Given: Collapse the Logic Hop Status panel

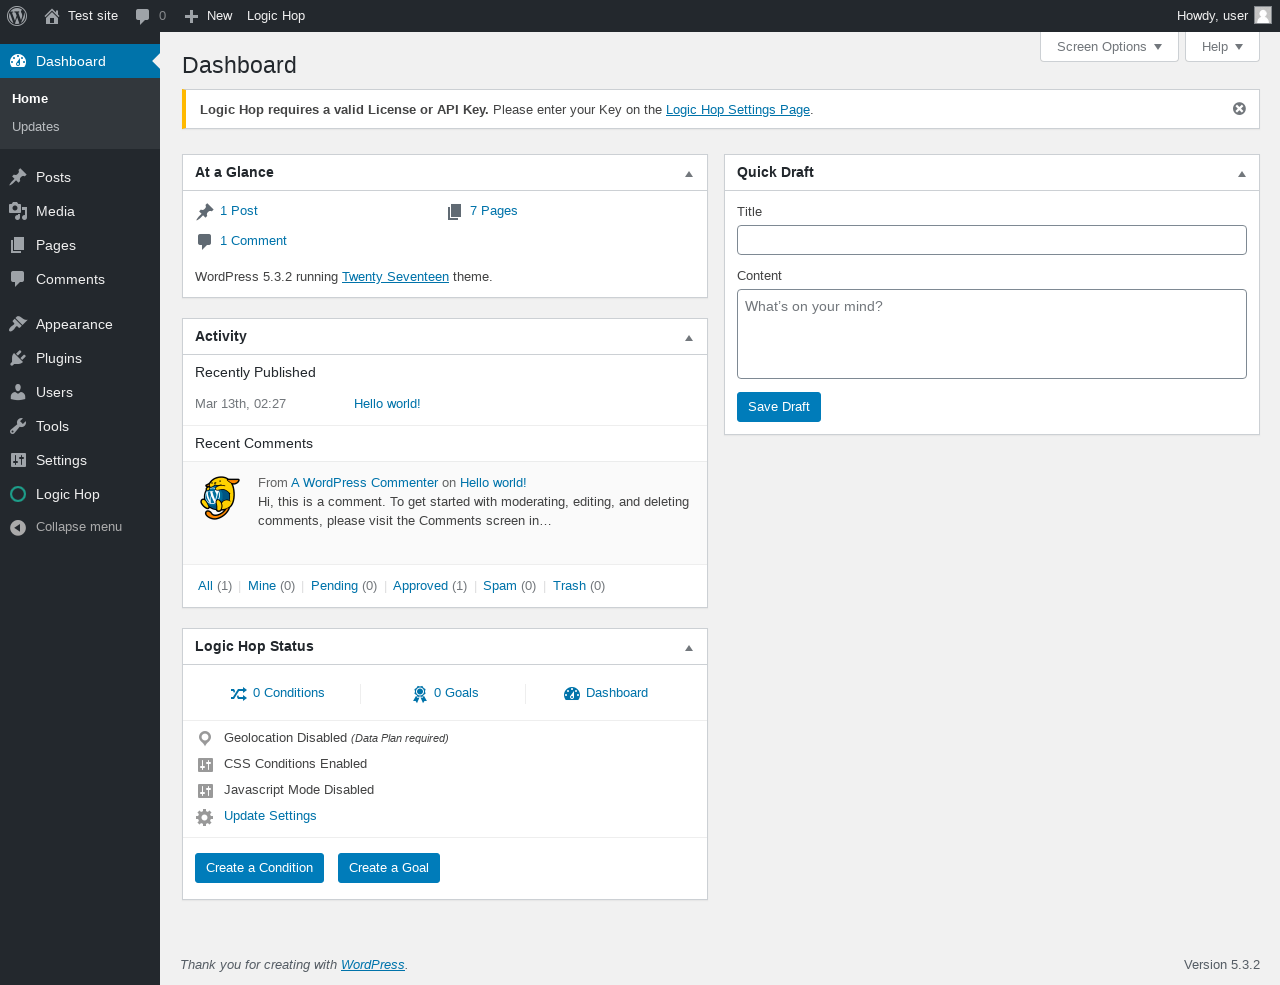Looking at the screenshot, I should point(689,648).
